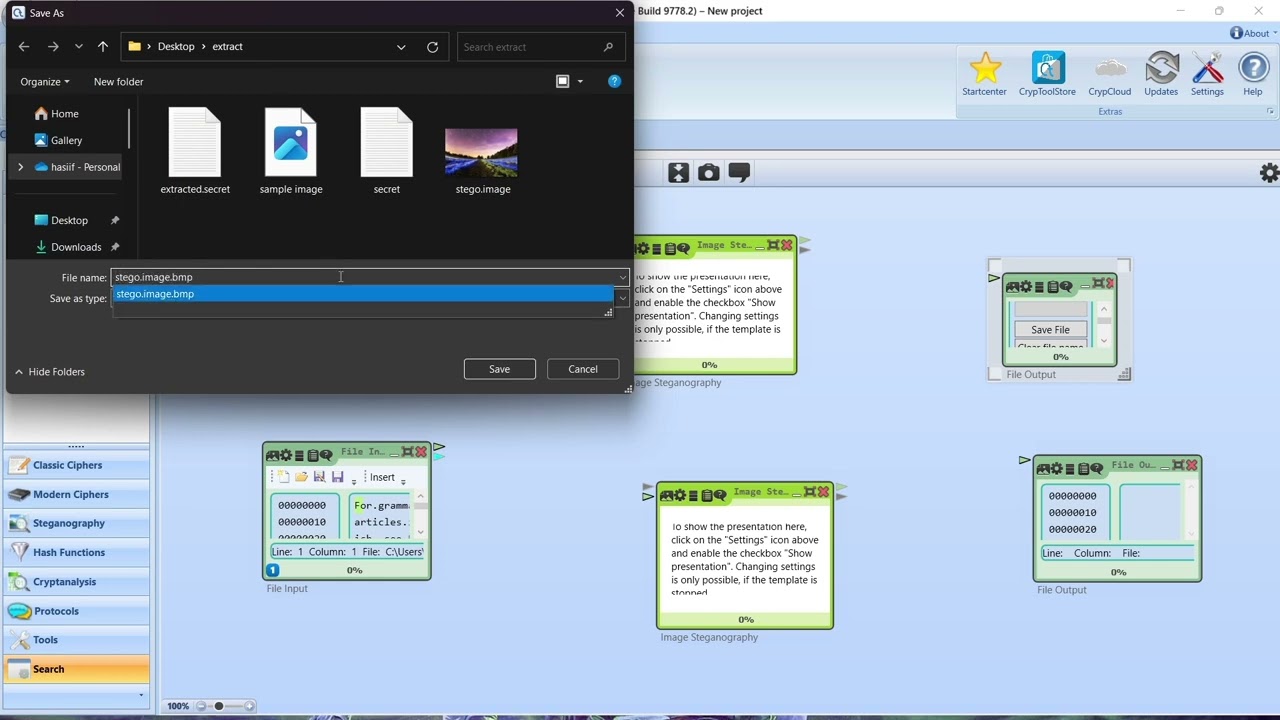Click the About info icon
The width and height of the screenshot is (1280, 720).
point(1236,33)
